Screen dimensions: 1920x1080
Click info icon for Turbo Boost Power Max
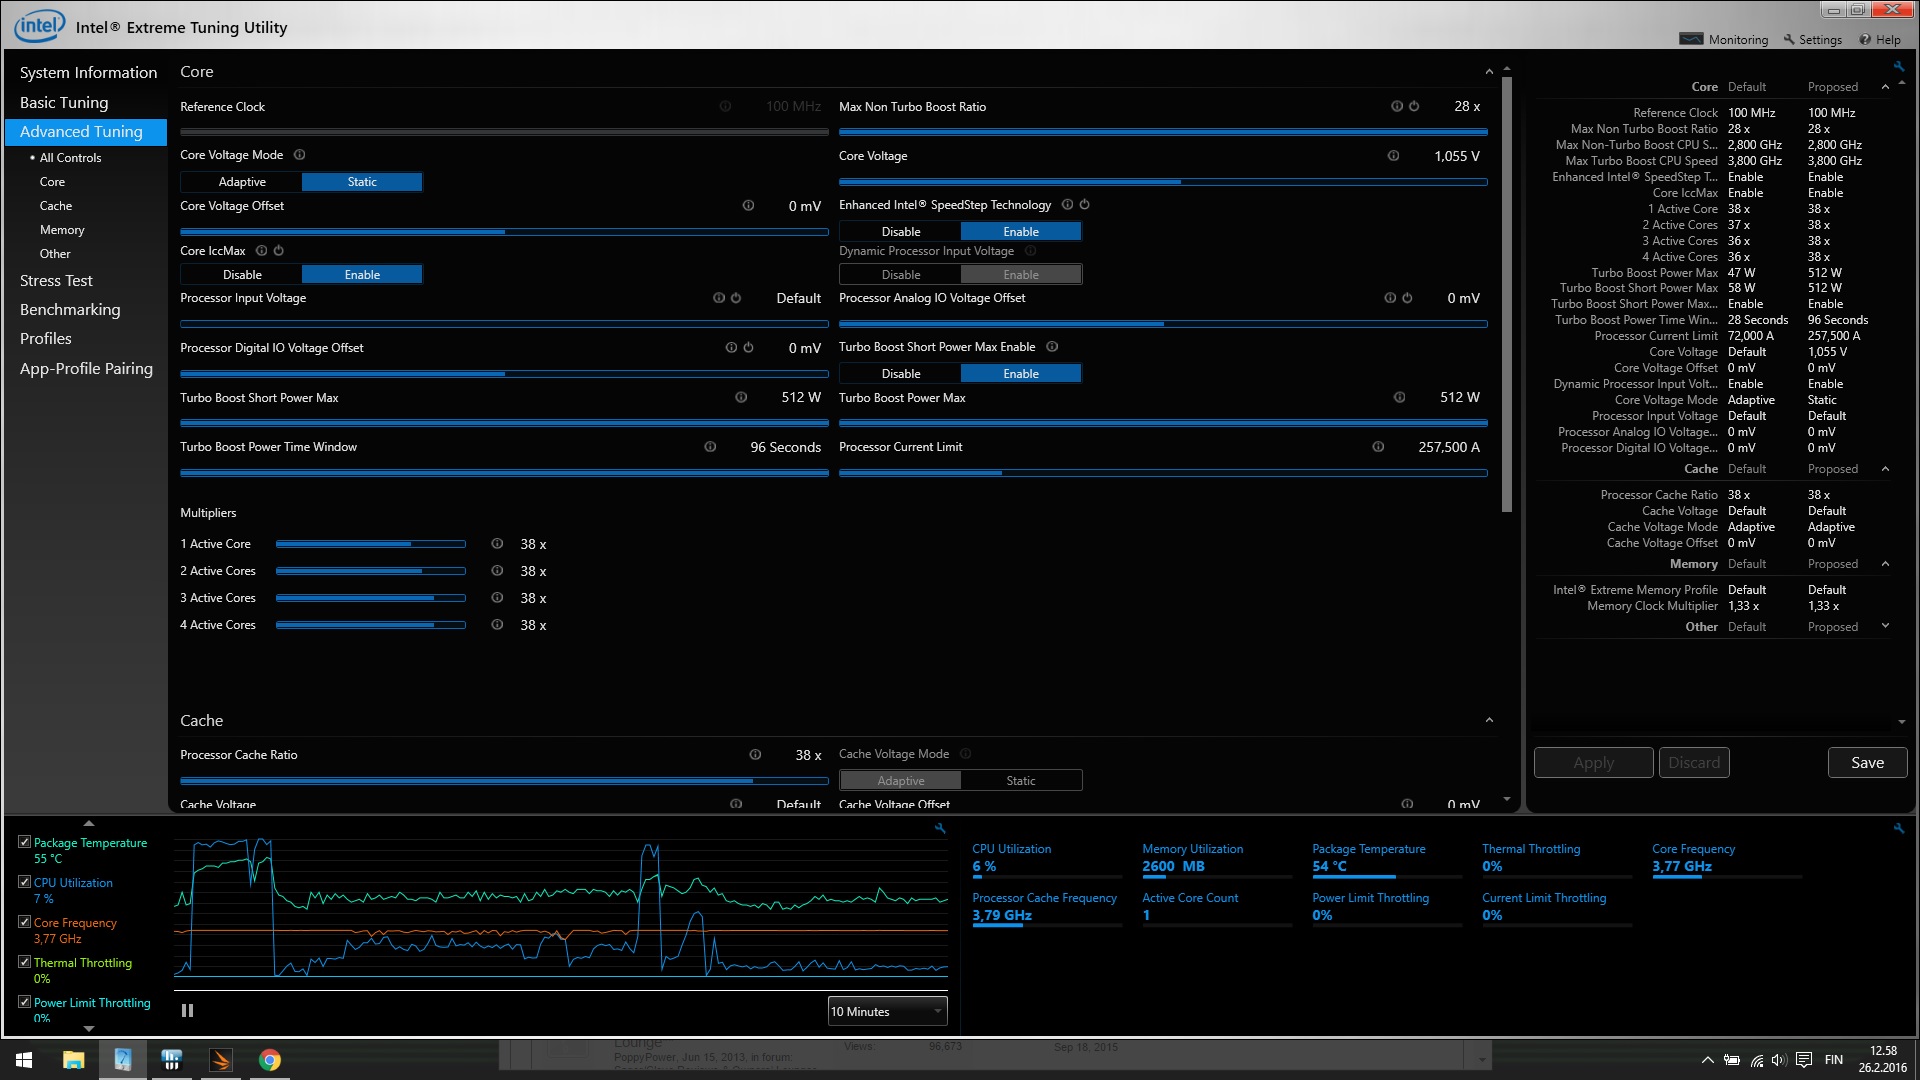(x=1399, y=398)
